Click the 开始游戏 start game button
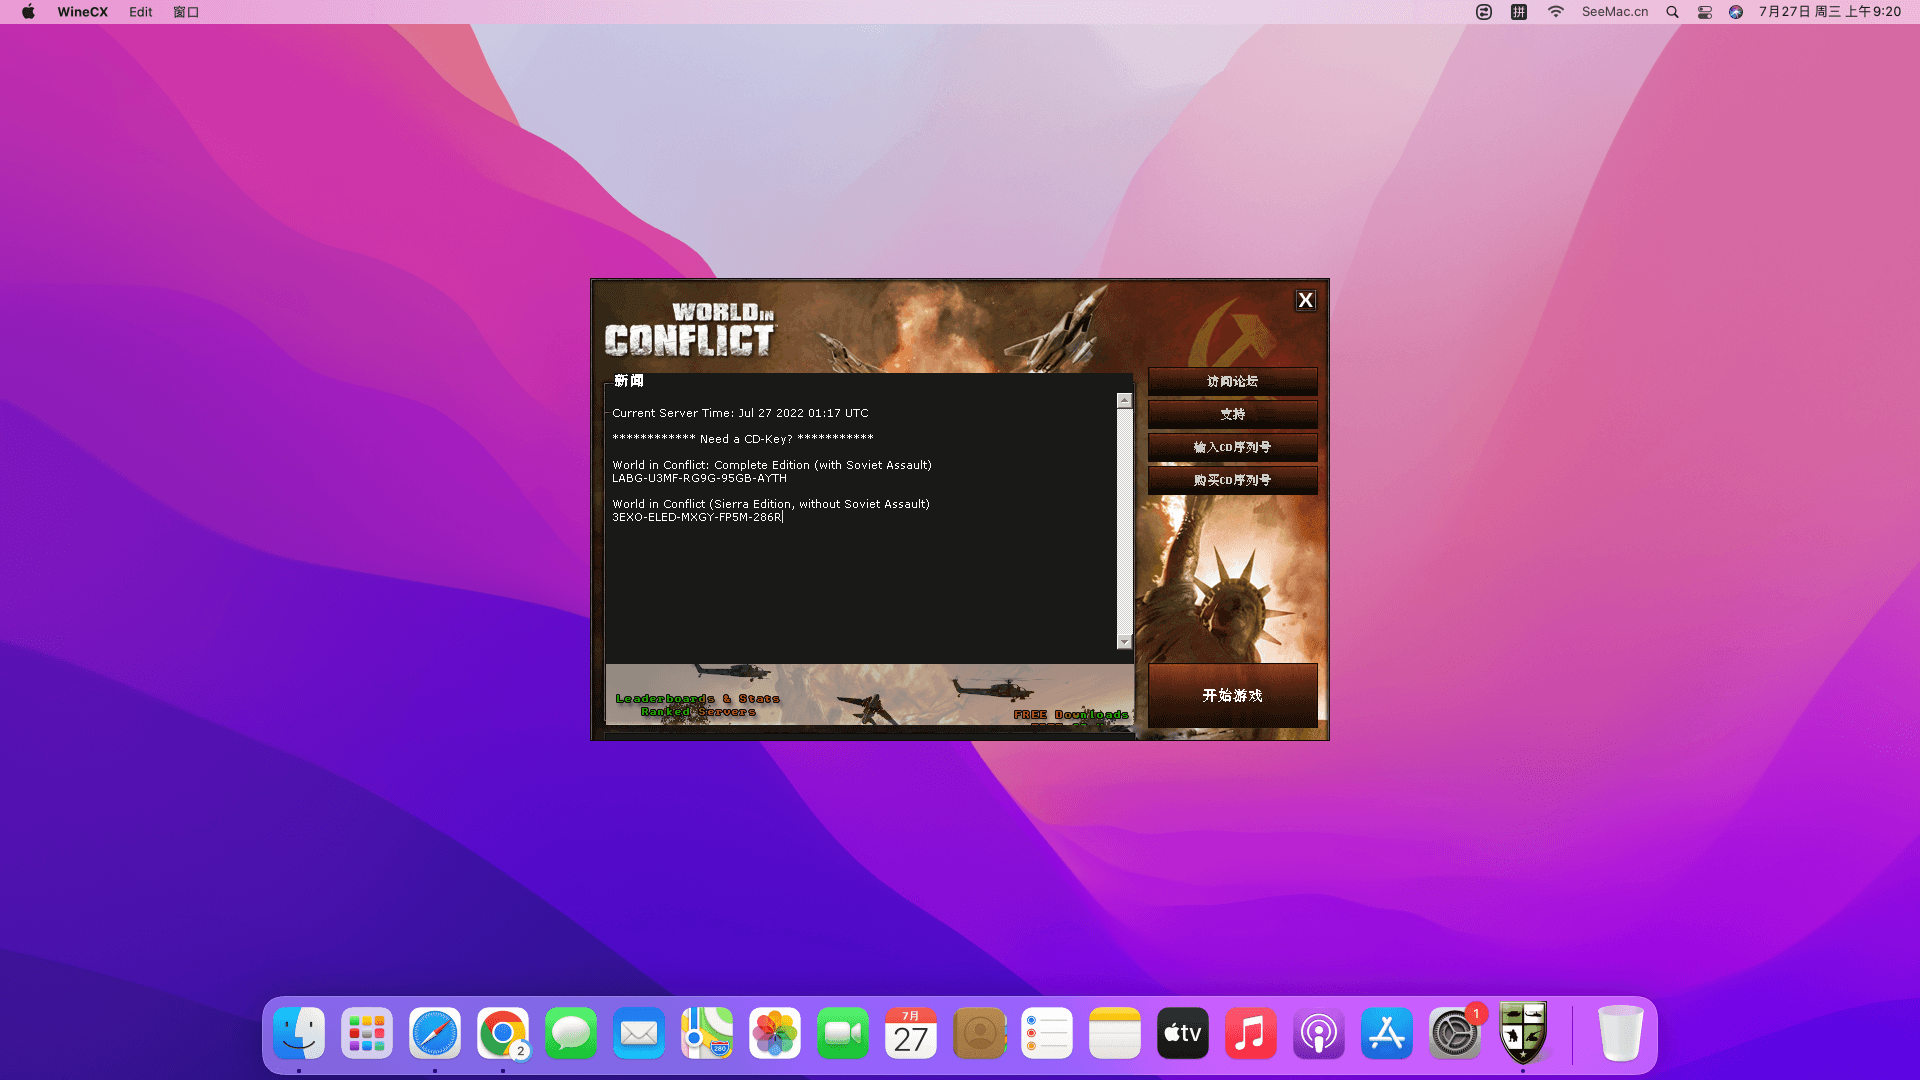 [1232, 695]
